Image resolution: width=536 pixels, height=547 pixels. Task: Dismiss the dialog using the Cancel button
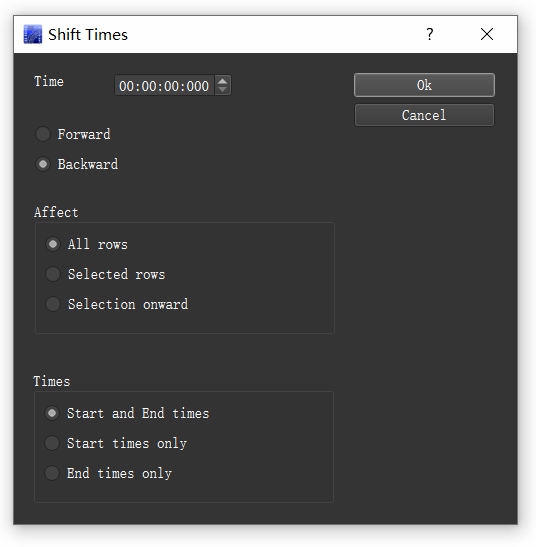point(424,115)
